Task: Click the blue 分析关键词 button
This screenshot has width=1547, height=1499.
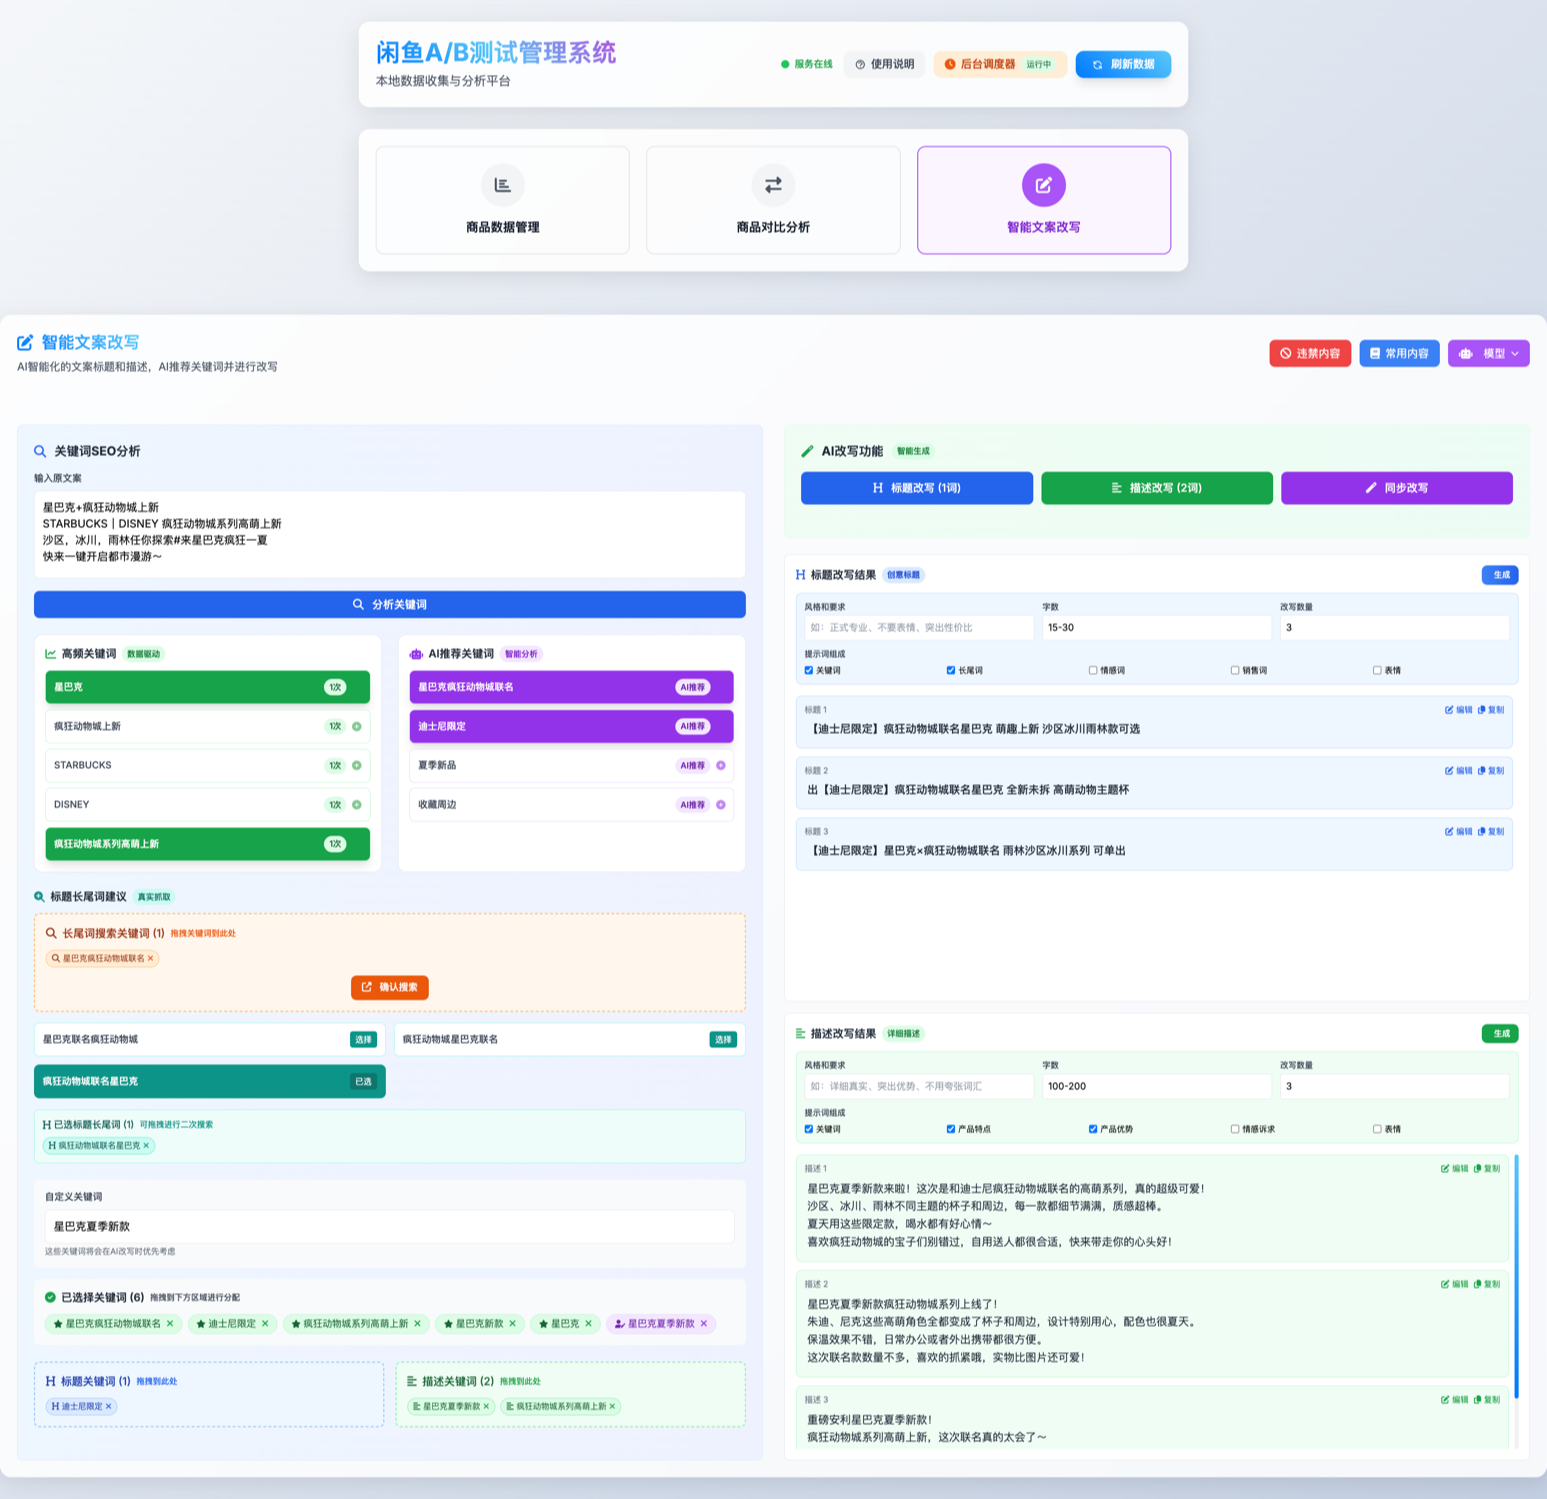Action: (389, 605)
